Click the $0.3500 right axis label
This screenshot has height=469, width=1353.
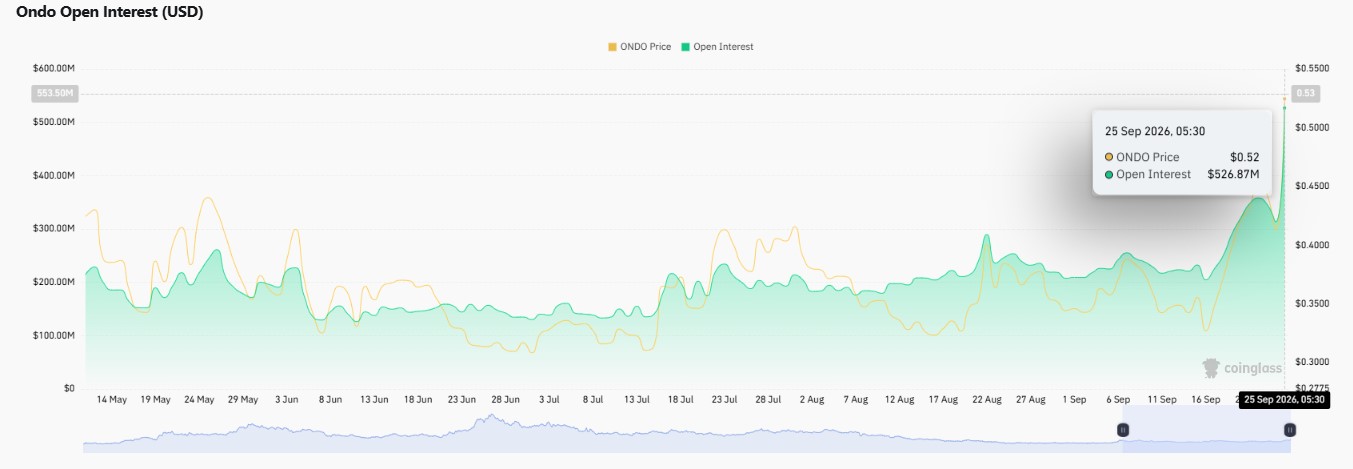pos(1312,303)
